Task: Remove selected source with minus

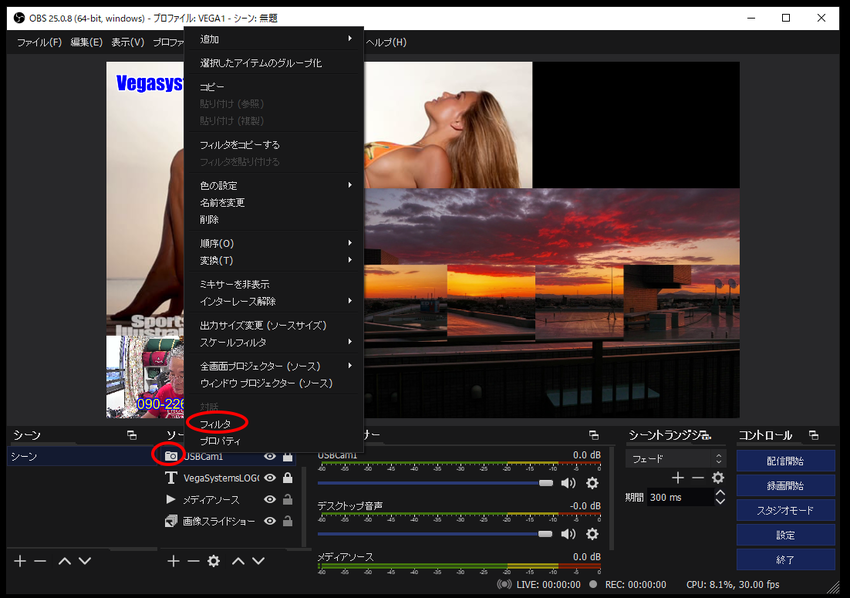Action: [x=194, y=561]
